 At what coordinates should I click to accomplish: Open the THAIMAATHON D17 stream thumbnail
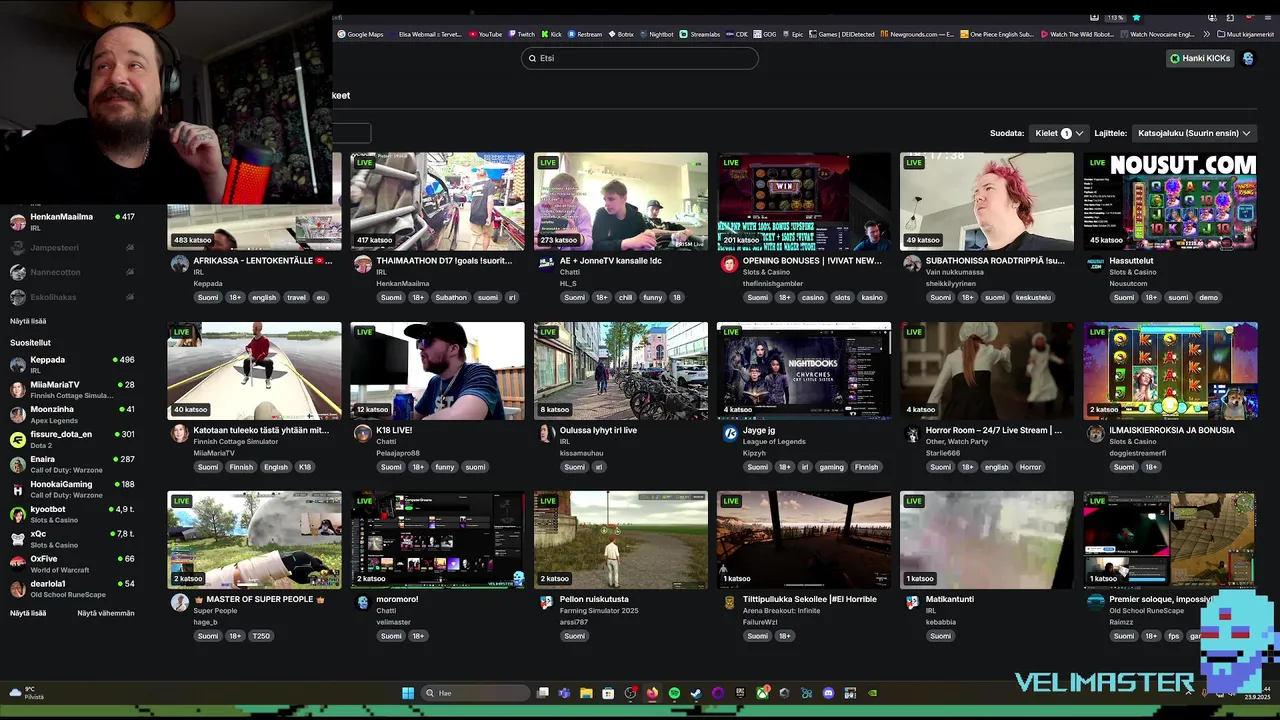pos(437,201)
